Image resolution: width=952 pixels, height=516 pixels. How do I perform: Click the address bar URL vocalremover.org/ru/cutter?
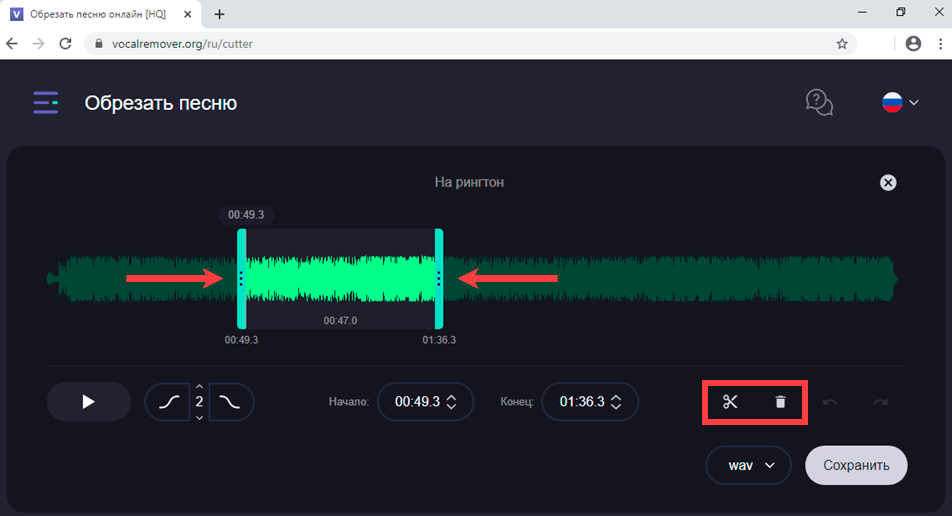point(182,44)
